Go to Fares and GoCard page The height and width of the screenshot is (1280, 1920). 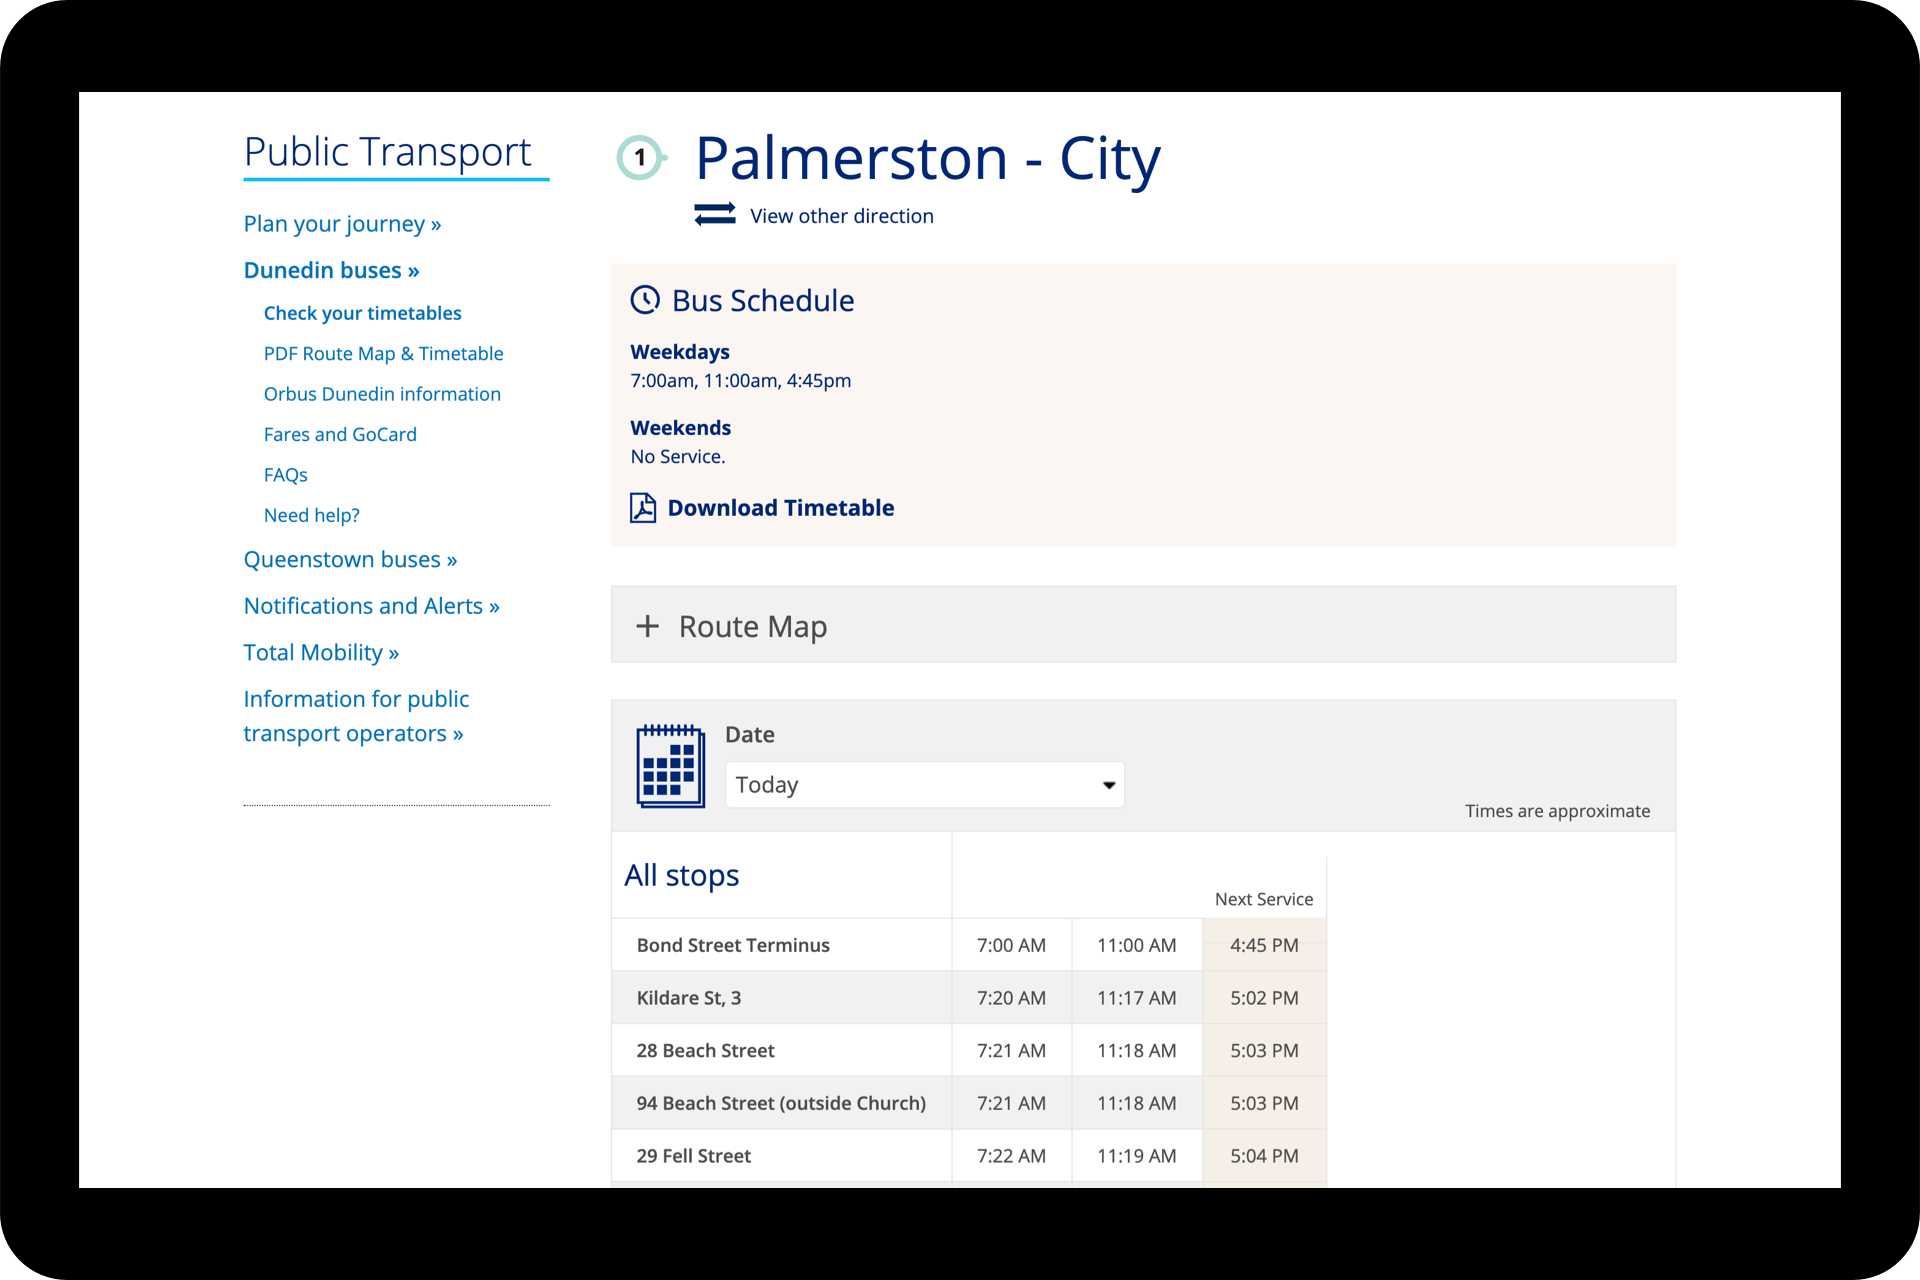click(340, 434)
